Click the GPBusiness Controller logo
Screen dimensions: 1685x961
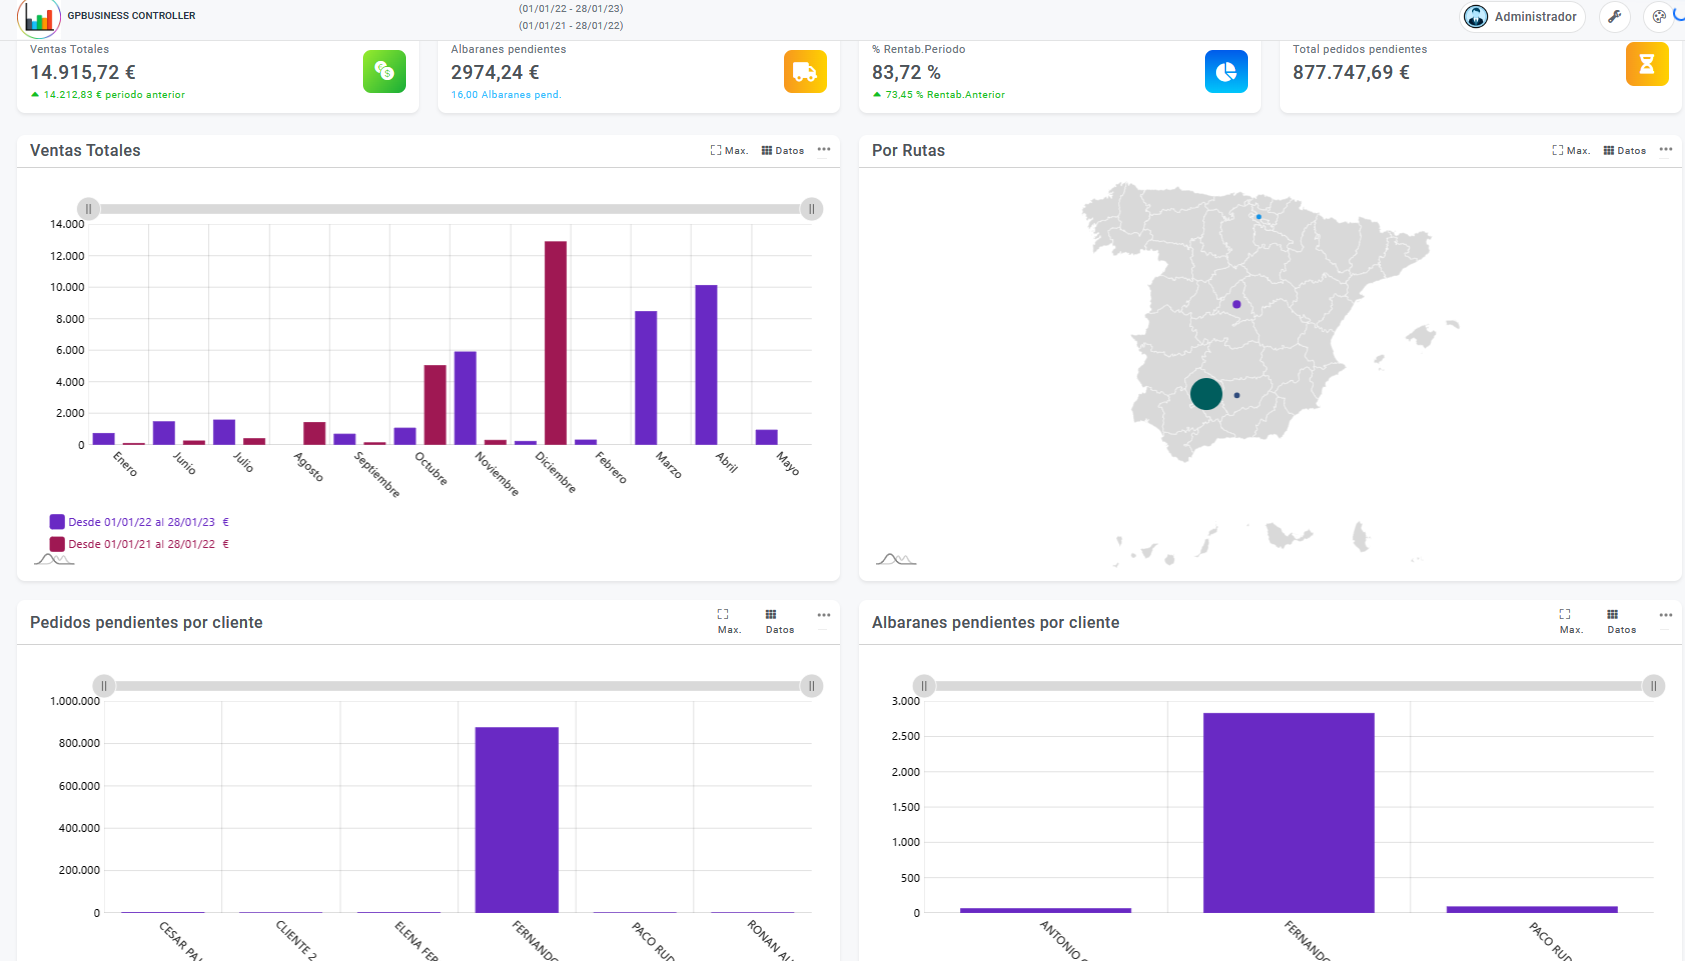pyautogui.click(x=39, y=17)
